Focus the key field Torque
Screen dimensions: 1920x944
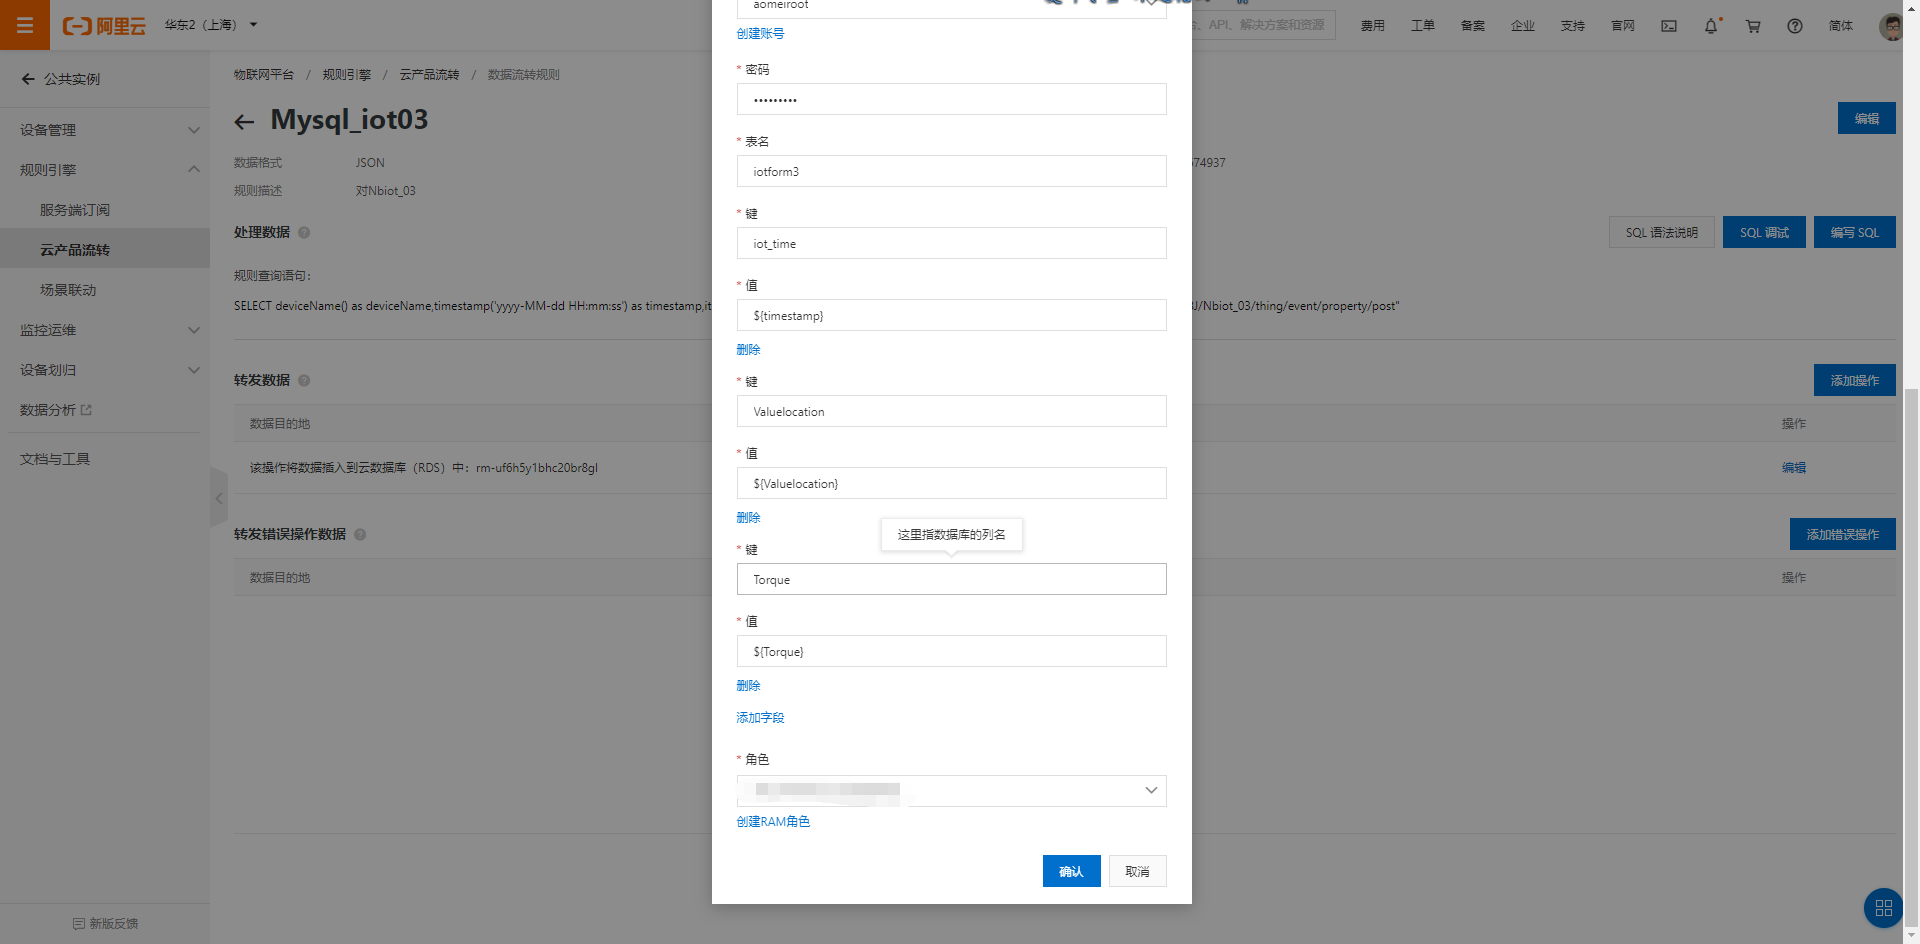[x=951, y=579]
